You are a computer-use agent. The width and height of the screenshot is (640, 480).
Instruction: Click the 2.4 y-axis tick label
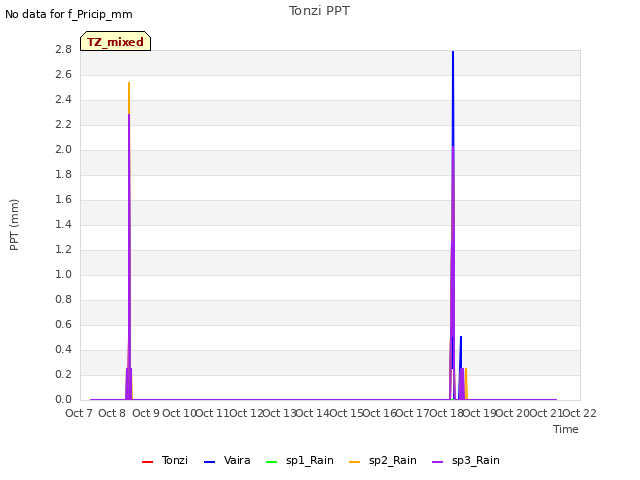pyautogui.click(x=64, y=99)
